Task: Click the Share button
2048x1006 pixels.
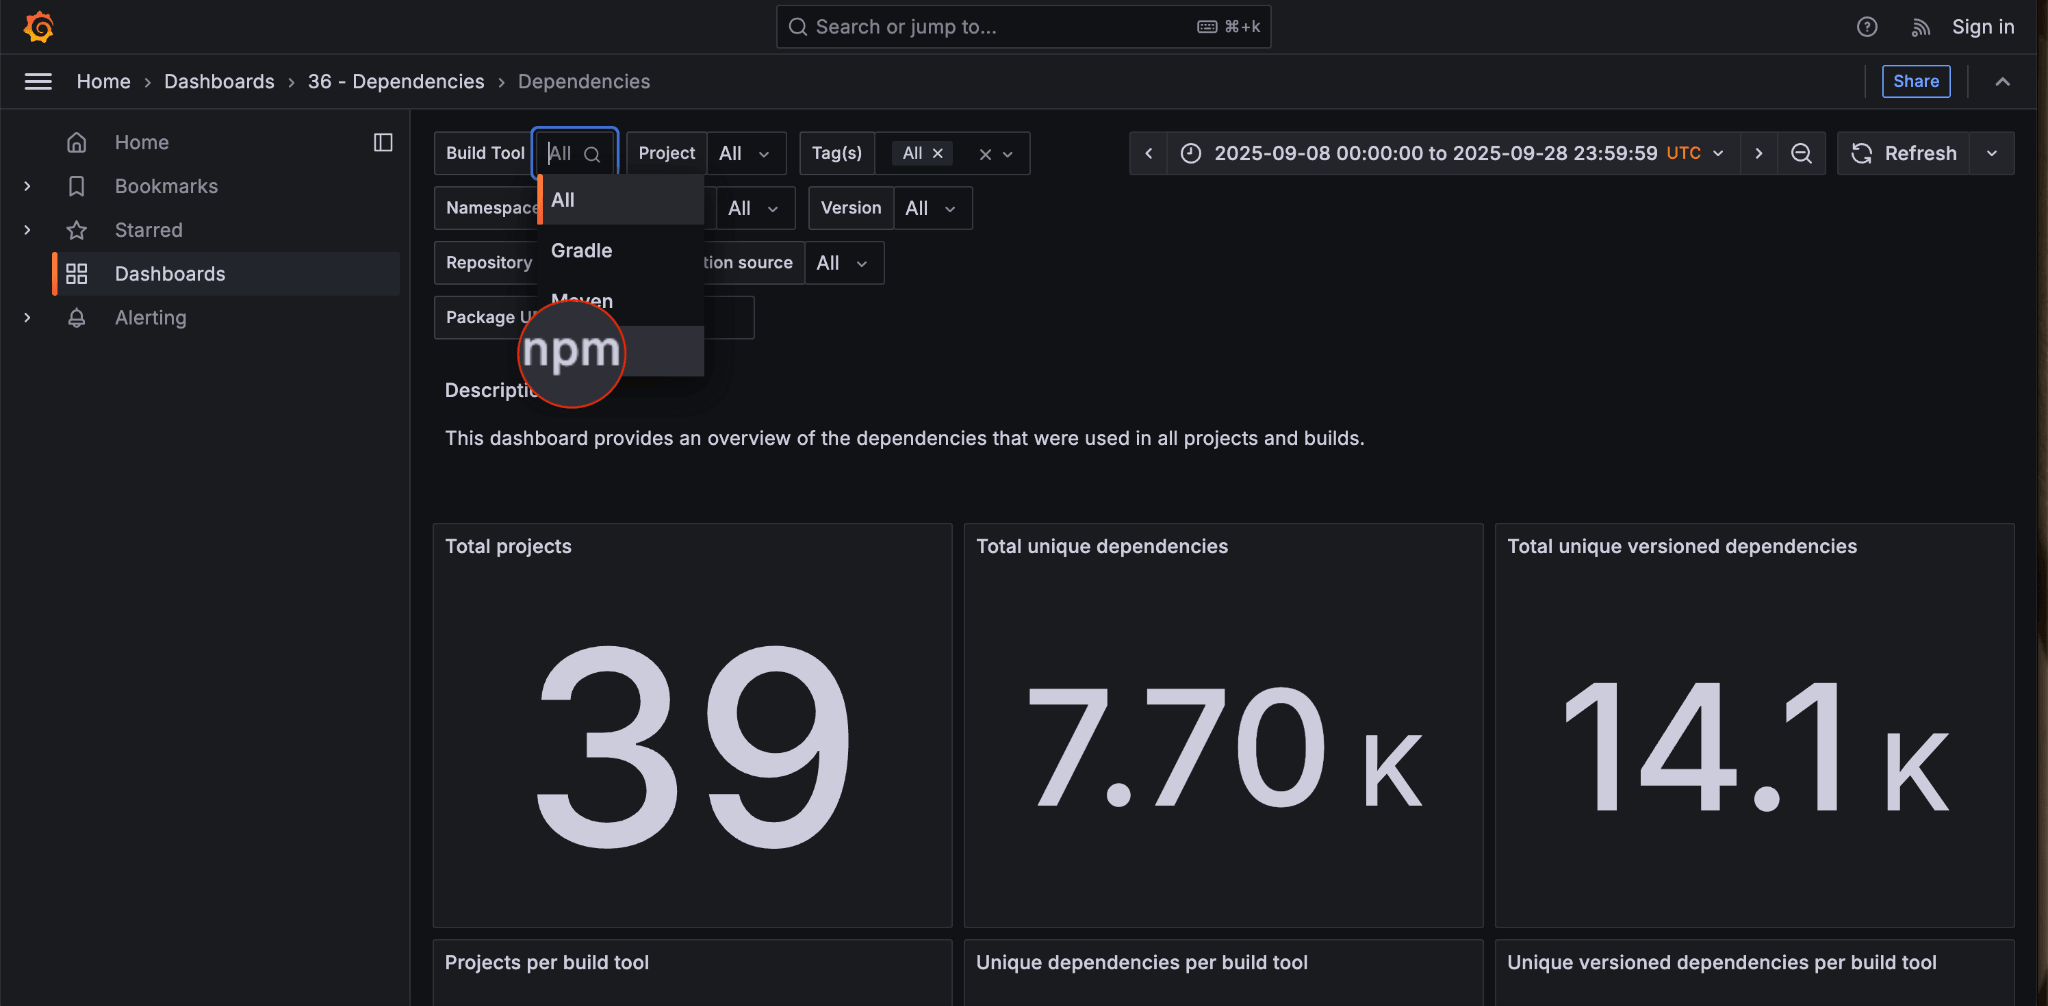Action: tap(1915, 82)
